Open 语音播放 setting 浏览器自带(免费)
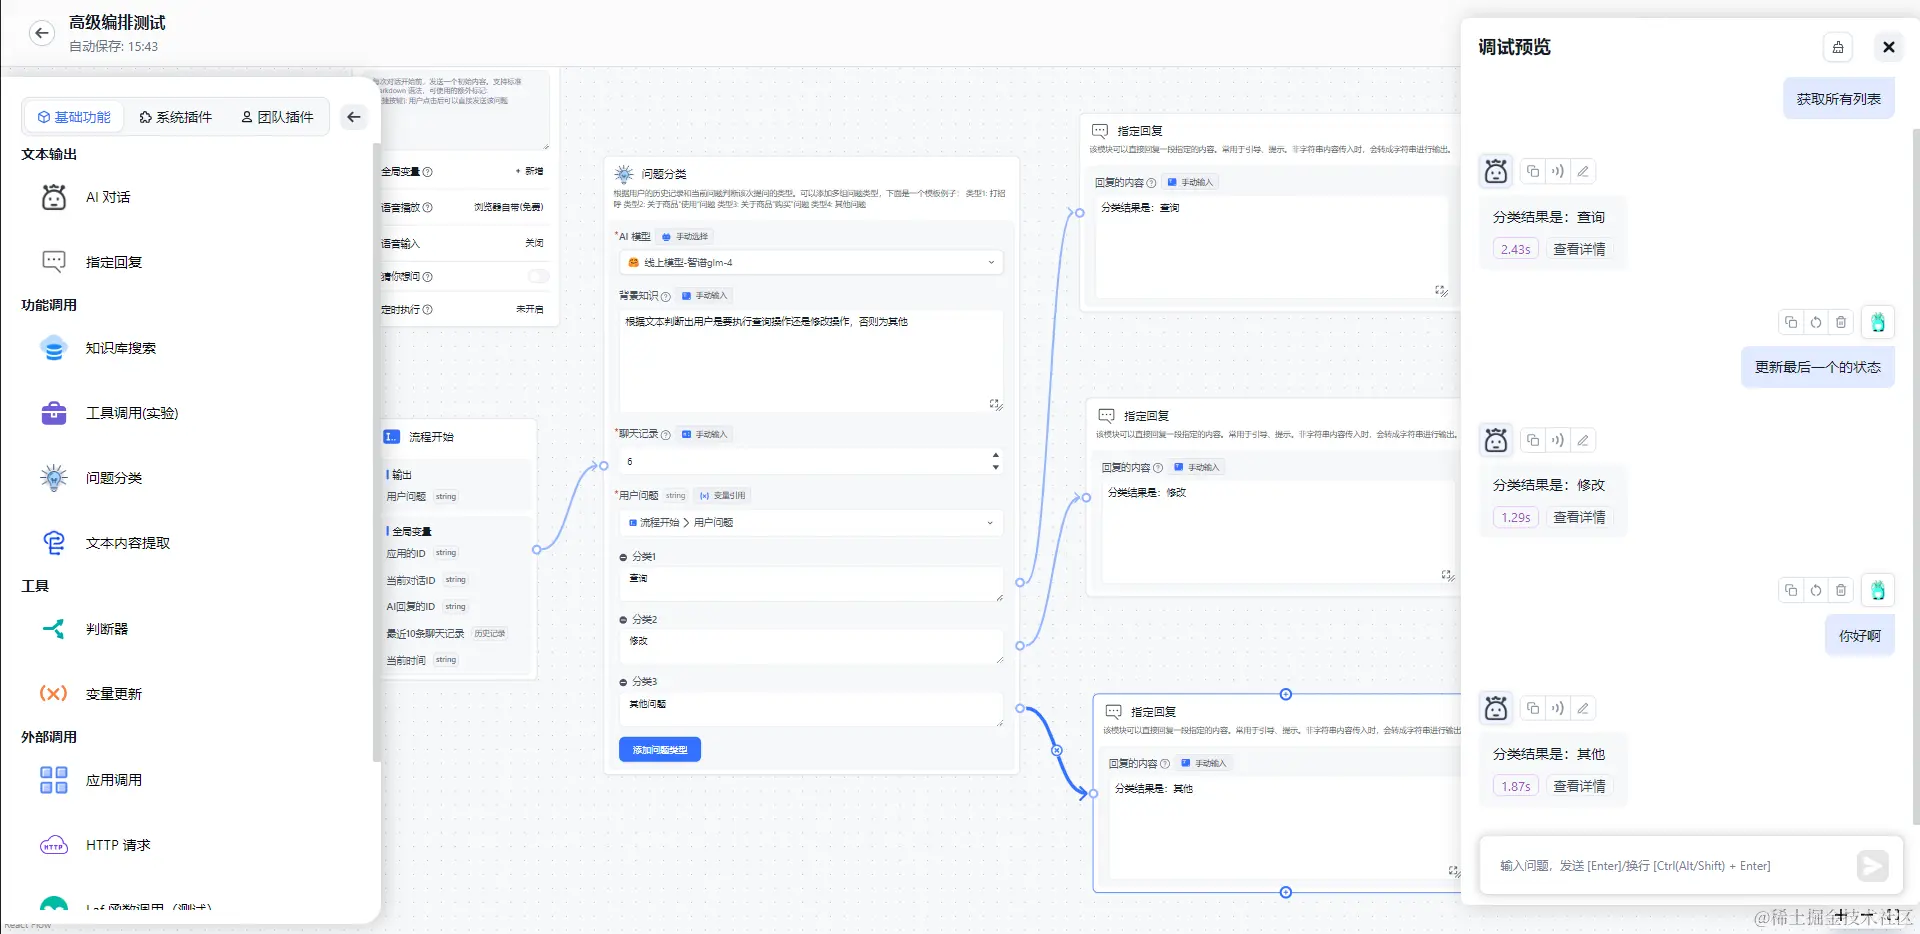The height and width of the screenshot is (934, 1920). (508, 207)
